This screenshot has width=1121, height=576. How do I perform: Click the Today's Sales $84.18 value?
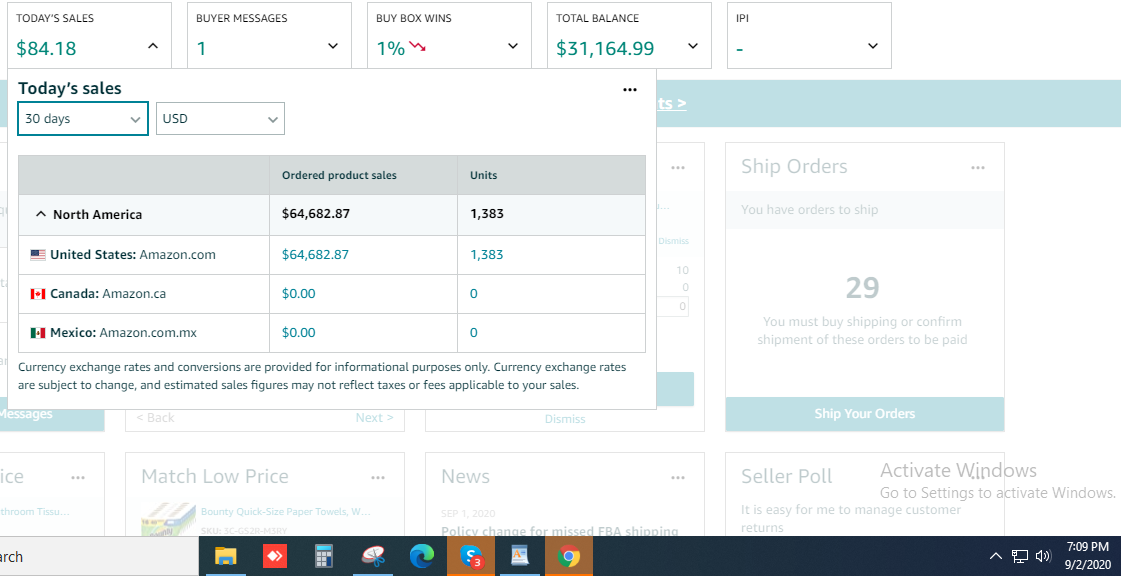tap(46, 49)
